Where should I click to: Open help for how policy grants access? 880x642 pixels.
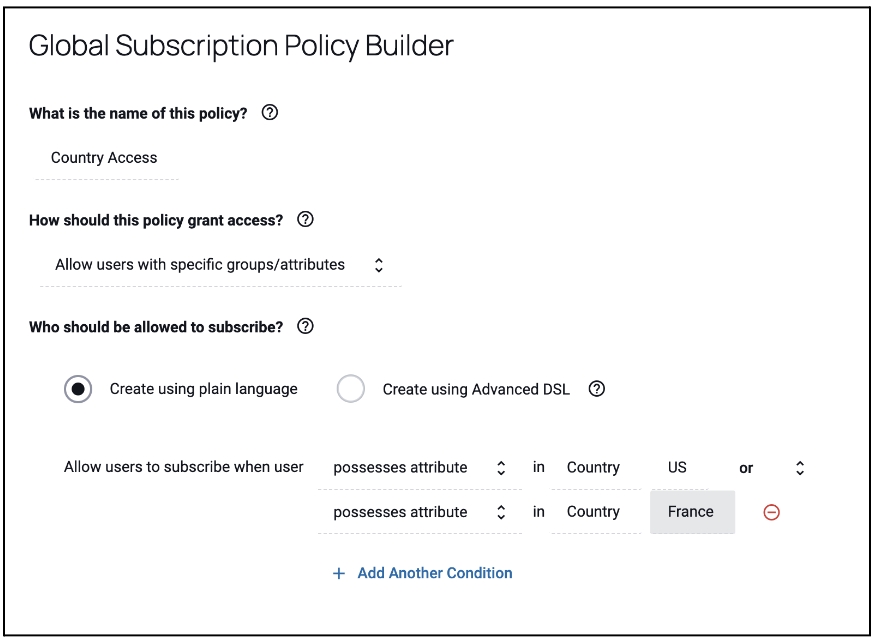click(306, 220)
